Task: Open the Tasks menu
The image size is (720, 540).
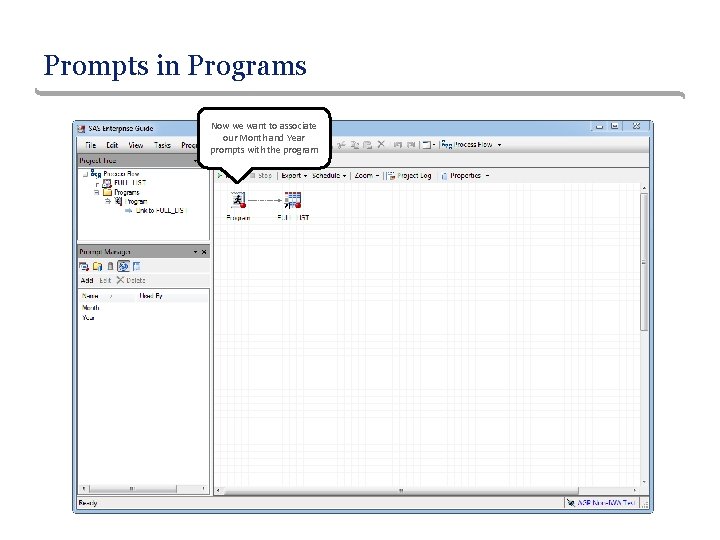Action: tap(162, 145)
